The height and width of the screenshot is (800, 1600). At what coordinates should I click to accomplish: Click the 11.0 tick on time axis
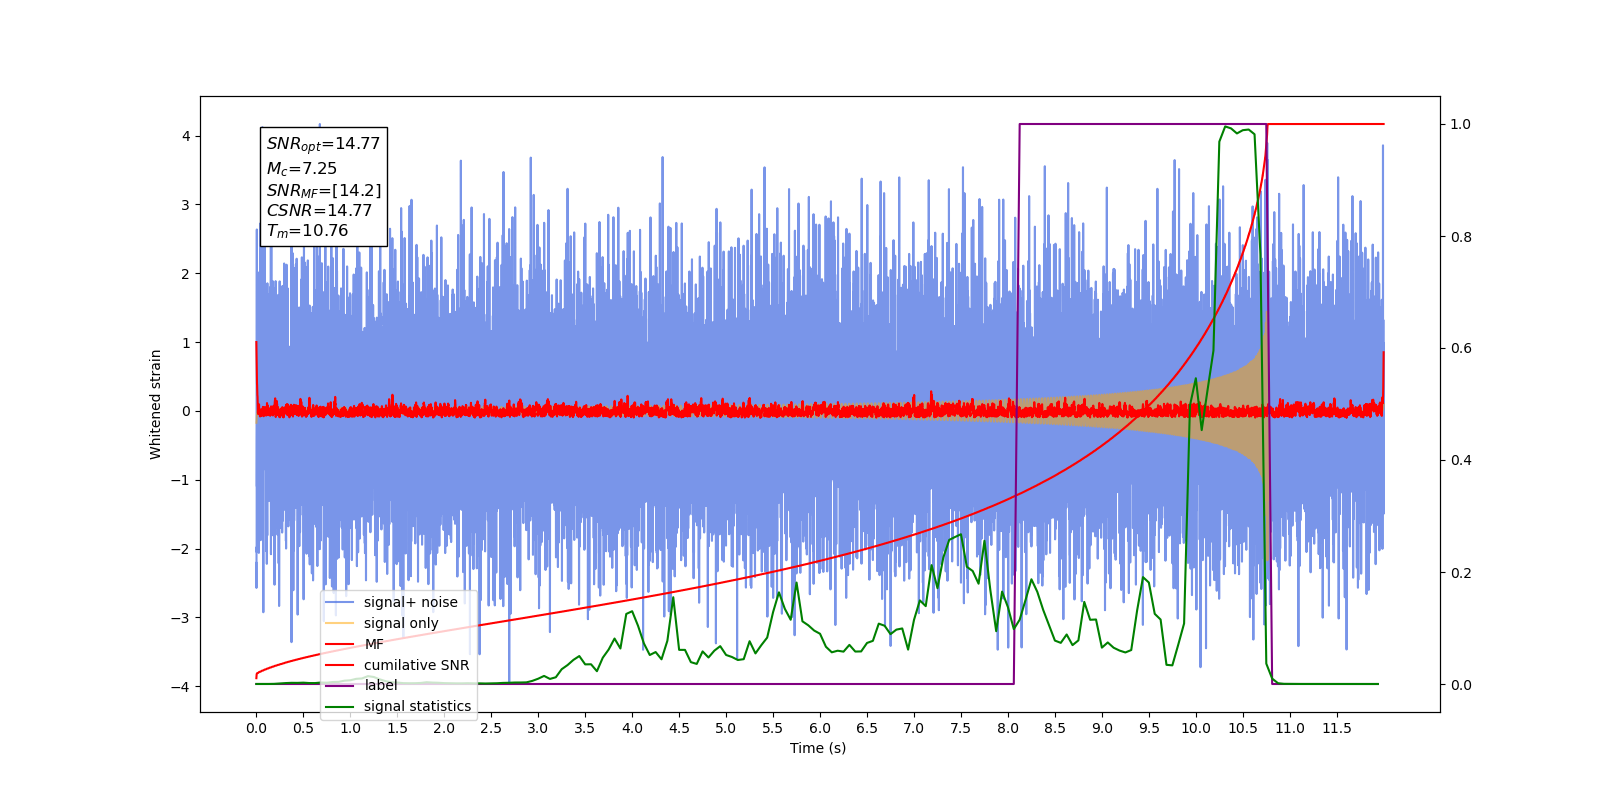pos(1290,728)
